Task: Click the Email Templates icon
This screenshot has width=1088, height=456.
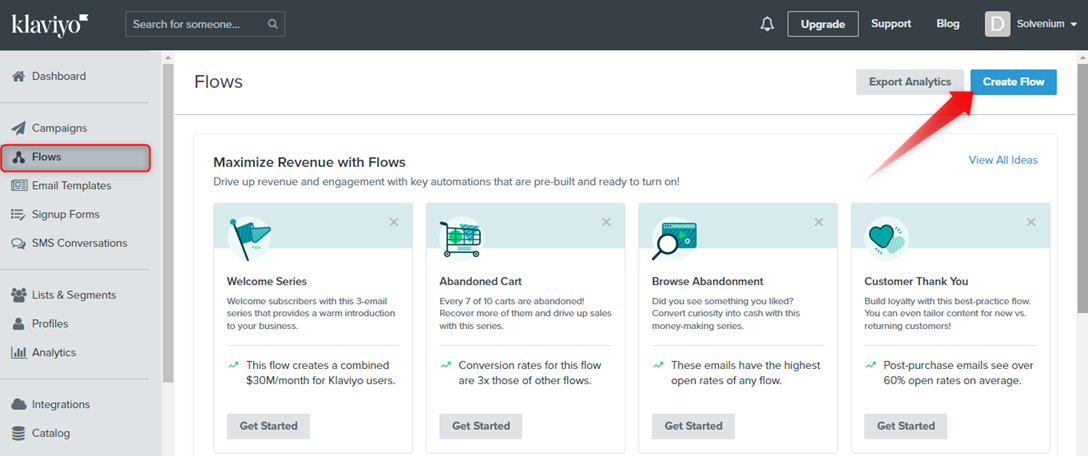Action: pyautogui.click(x=19, y=186)
